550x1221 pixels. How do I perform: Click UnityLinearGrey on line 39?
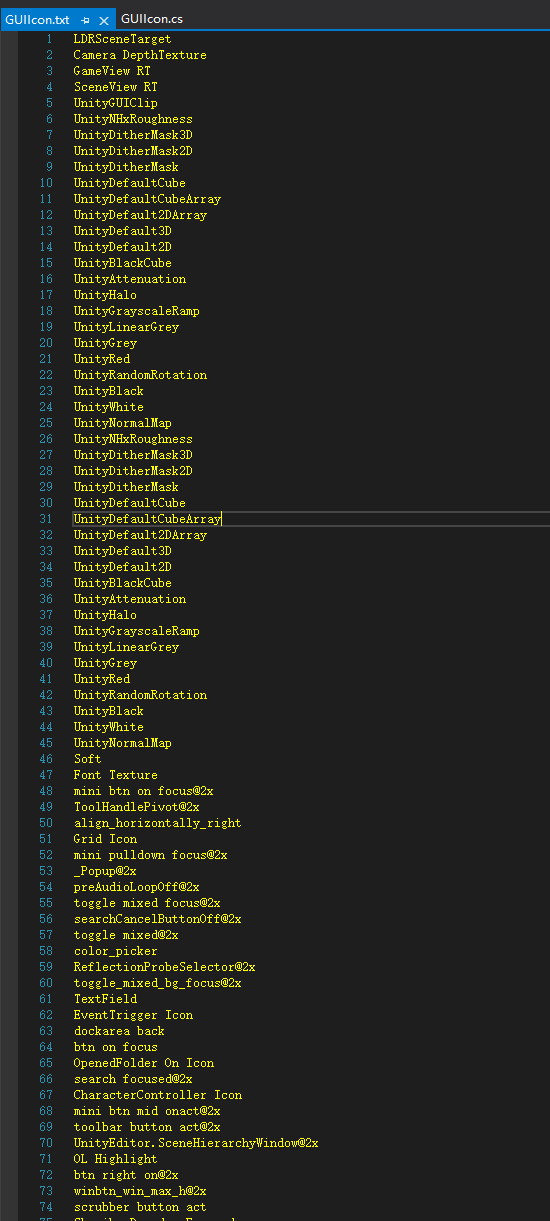[126, 647]
